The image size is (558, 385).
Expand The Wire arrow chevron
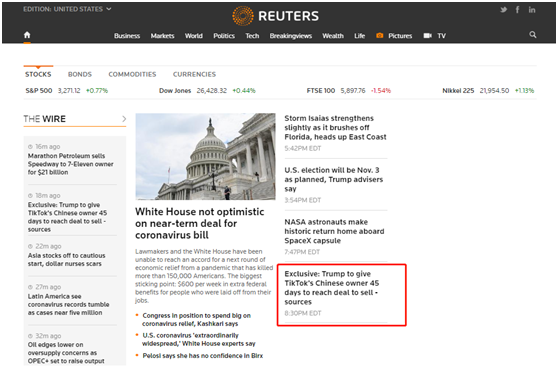coord(124,119)
